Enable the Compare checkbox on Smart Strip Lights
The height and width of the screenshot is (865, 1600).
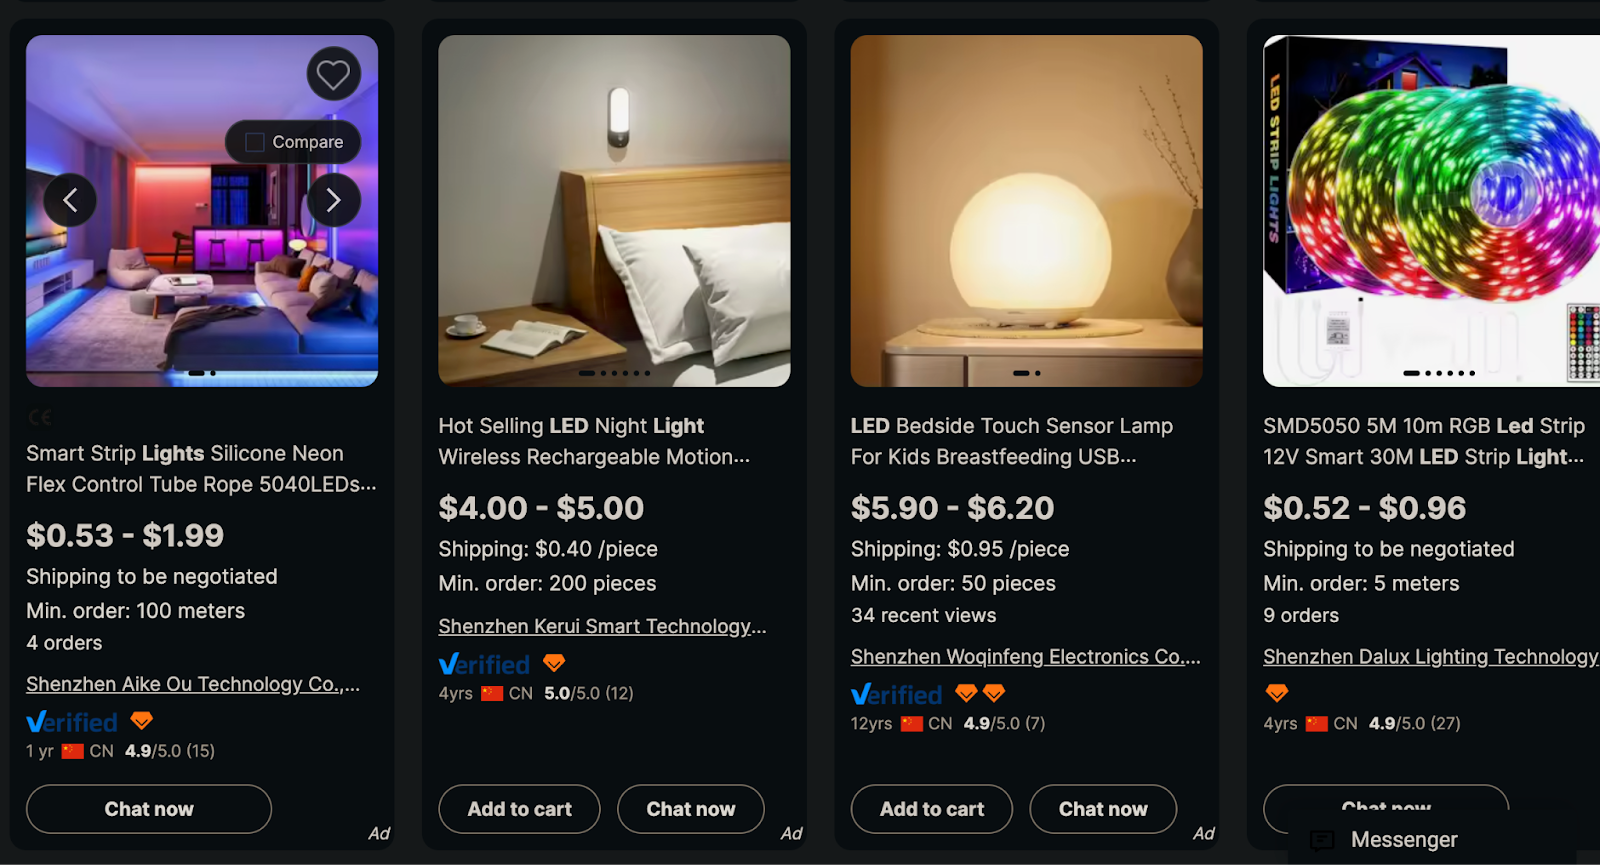(253, 142)
